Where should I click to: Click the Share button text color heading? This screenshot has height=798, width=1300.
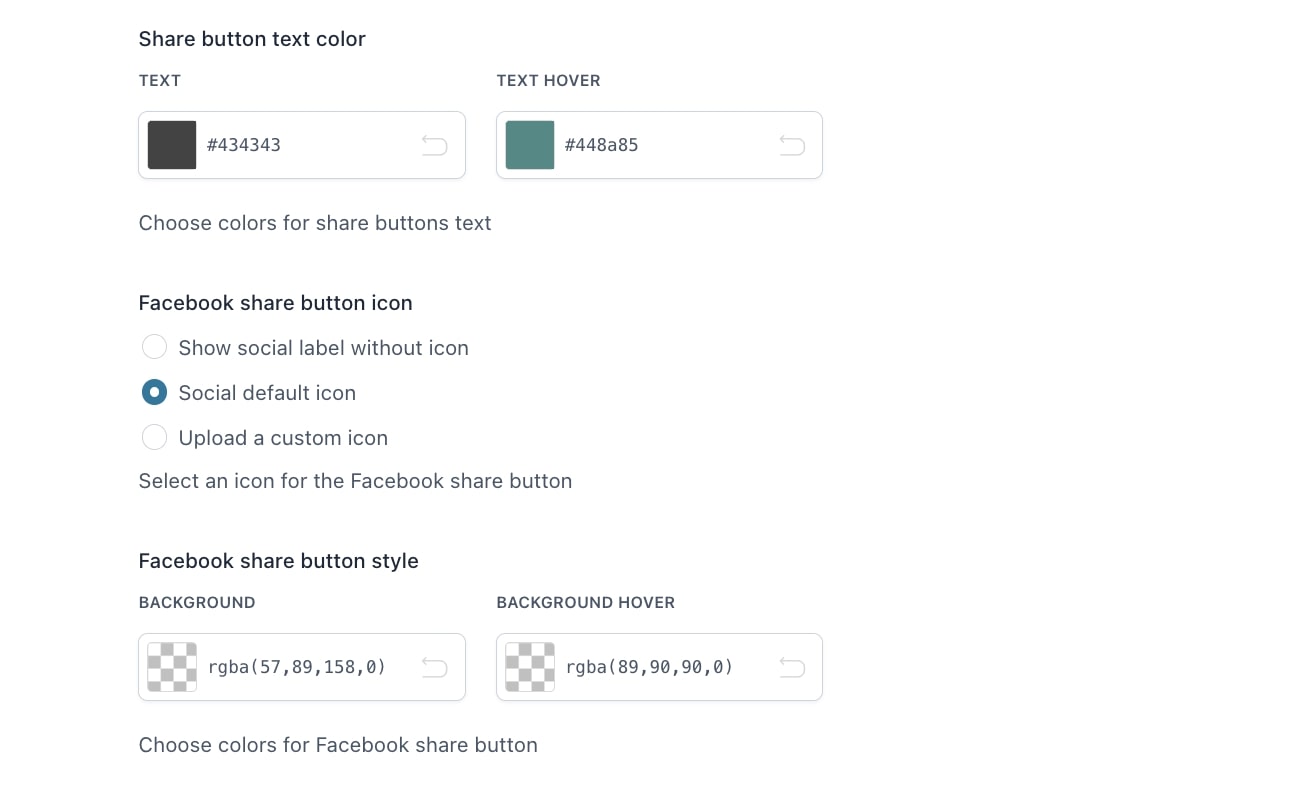252,39
